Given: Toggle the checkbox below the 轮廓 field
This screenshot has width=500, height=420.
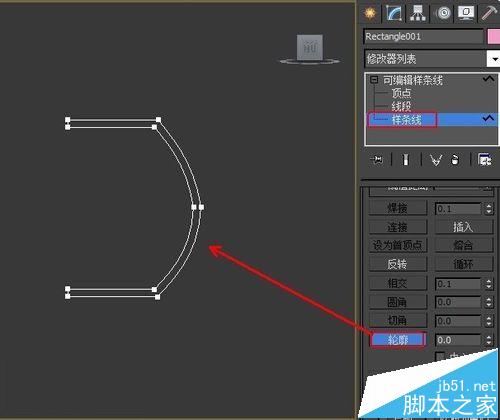Looking at the screenshot, I should (x=440, y=356).
